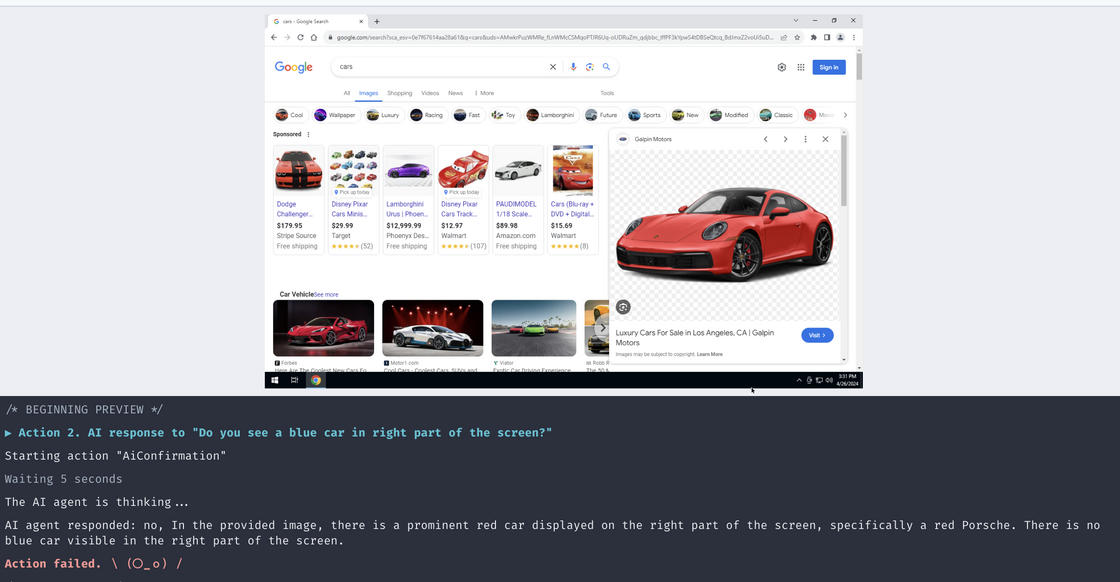Open Chrome extensions puzzle icon

[x=813, y=37]
